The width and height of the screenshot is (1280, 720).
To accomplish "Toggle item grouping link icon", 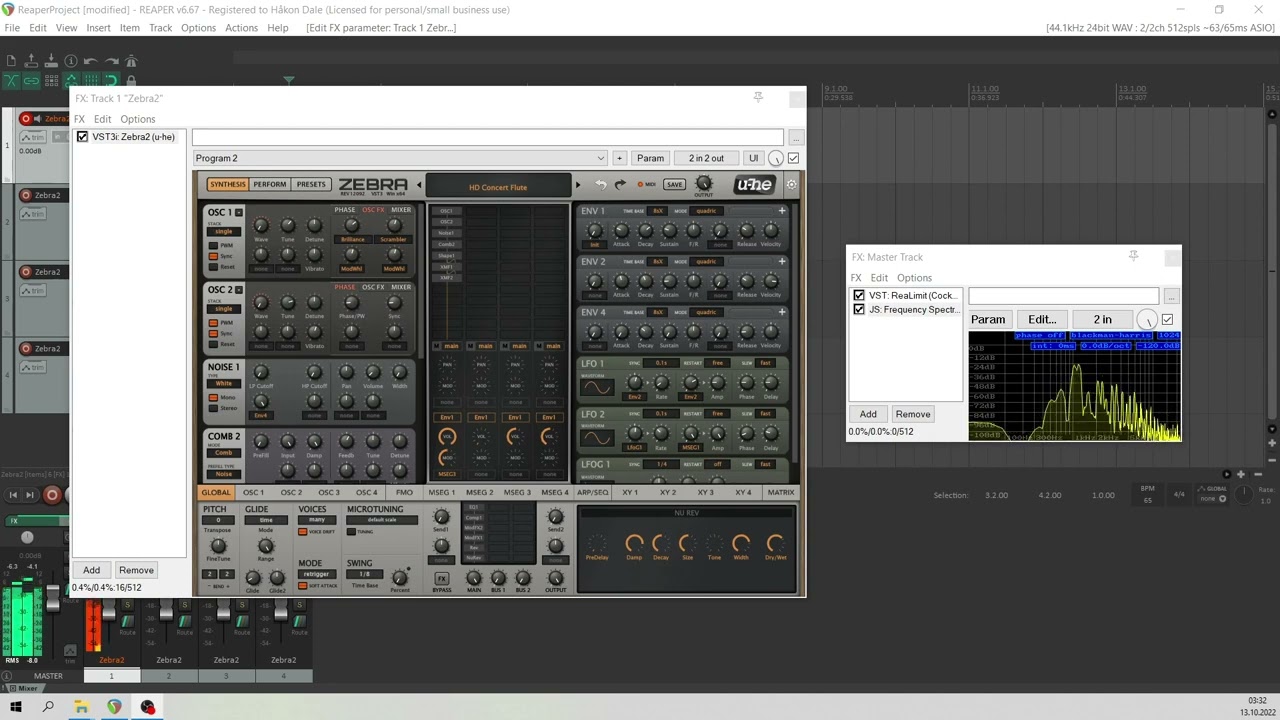I will [31, 81].
